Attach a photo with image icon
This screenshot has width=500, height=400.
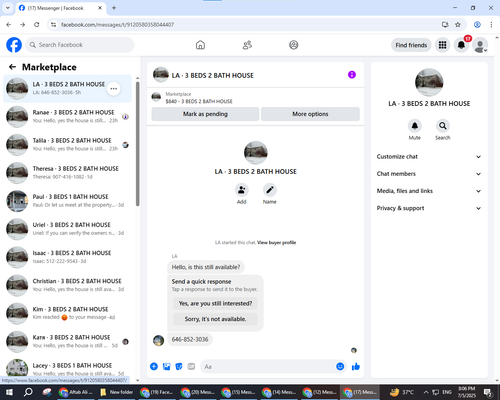point(166,367)
